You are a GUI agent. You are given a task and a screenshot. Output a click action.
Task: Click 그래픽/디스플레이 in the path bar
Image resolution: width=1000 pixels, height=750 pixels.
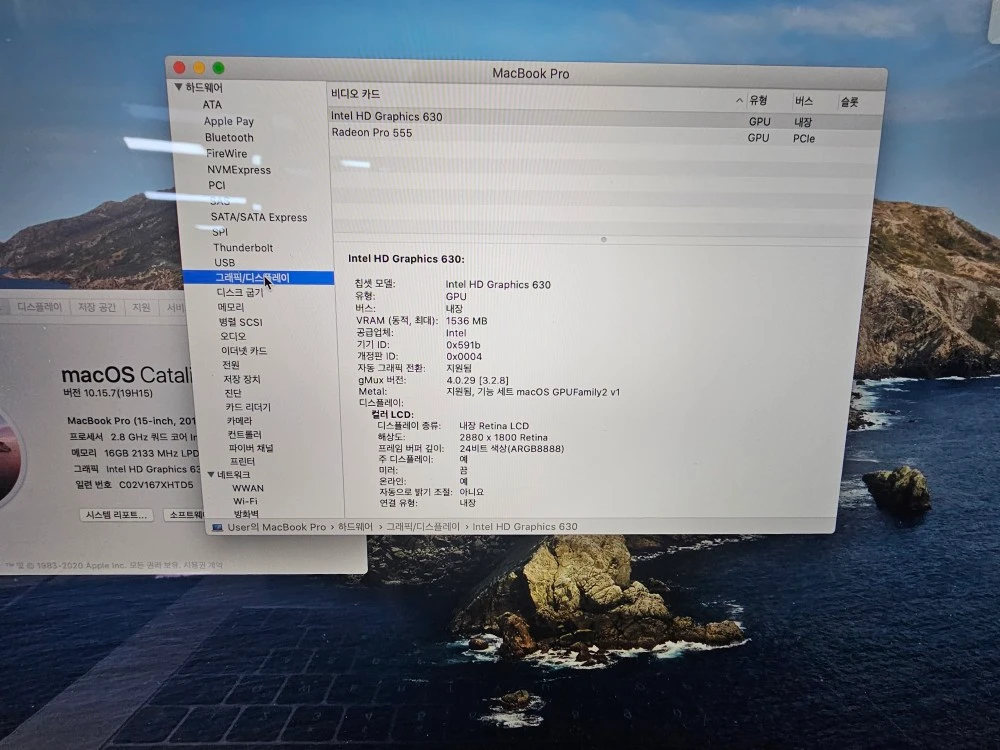tap(423, 527)
